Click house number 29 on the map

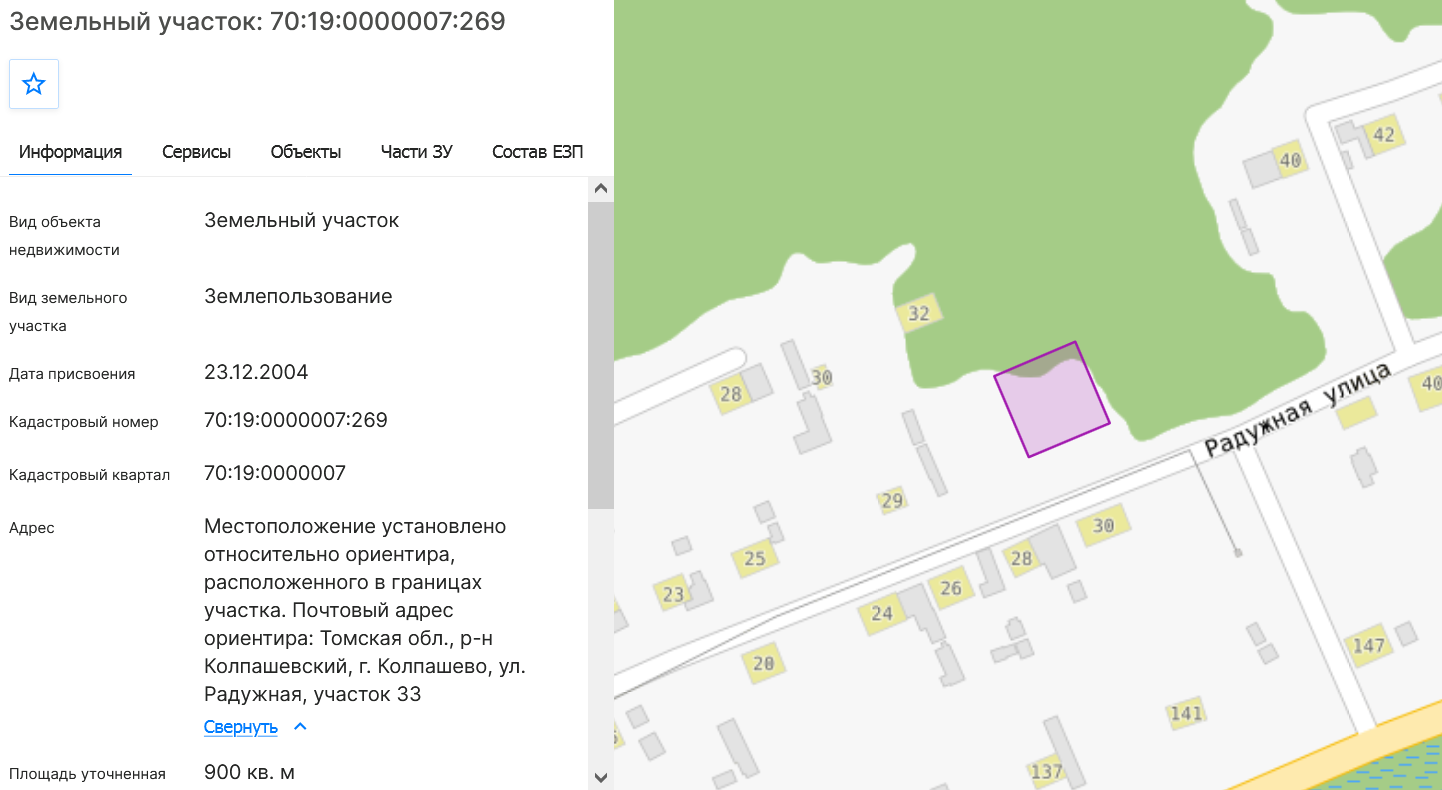tap(892, 501)
